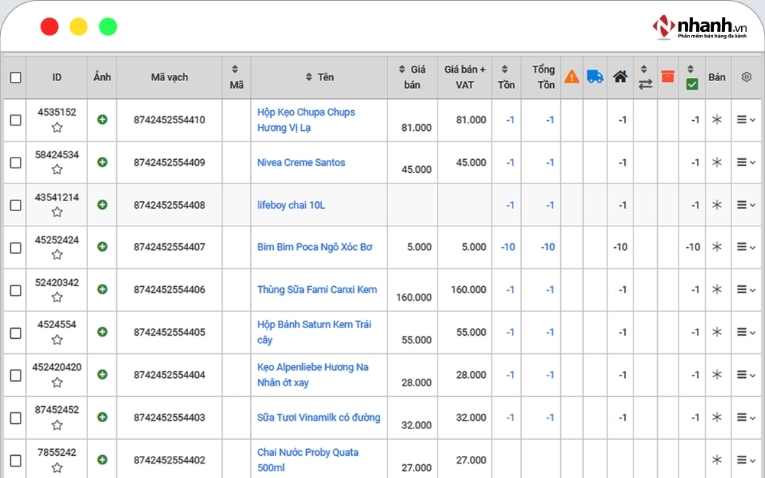This screenshot has height=478, width=765.
Task: Click the black home warehouse column icon
Action: coord(620,77)
